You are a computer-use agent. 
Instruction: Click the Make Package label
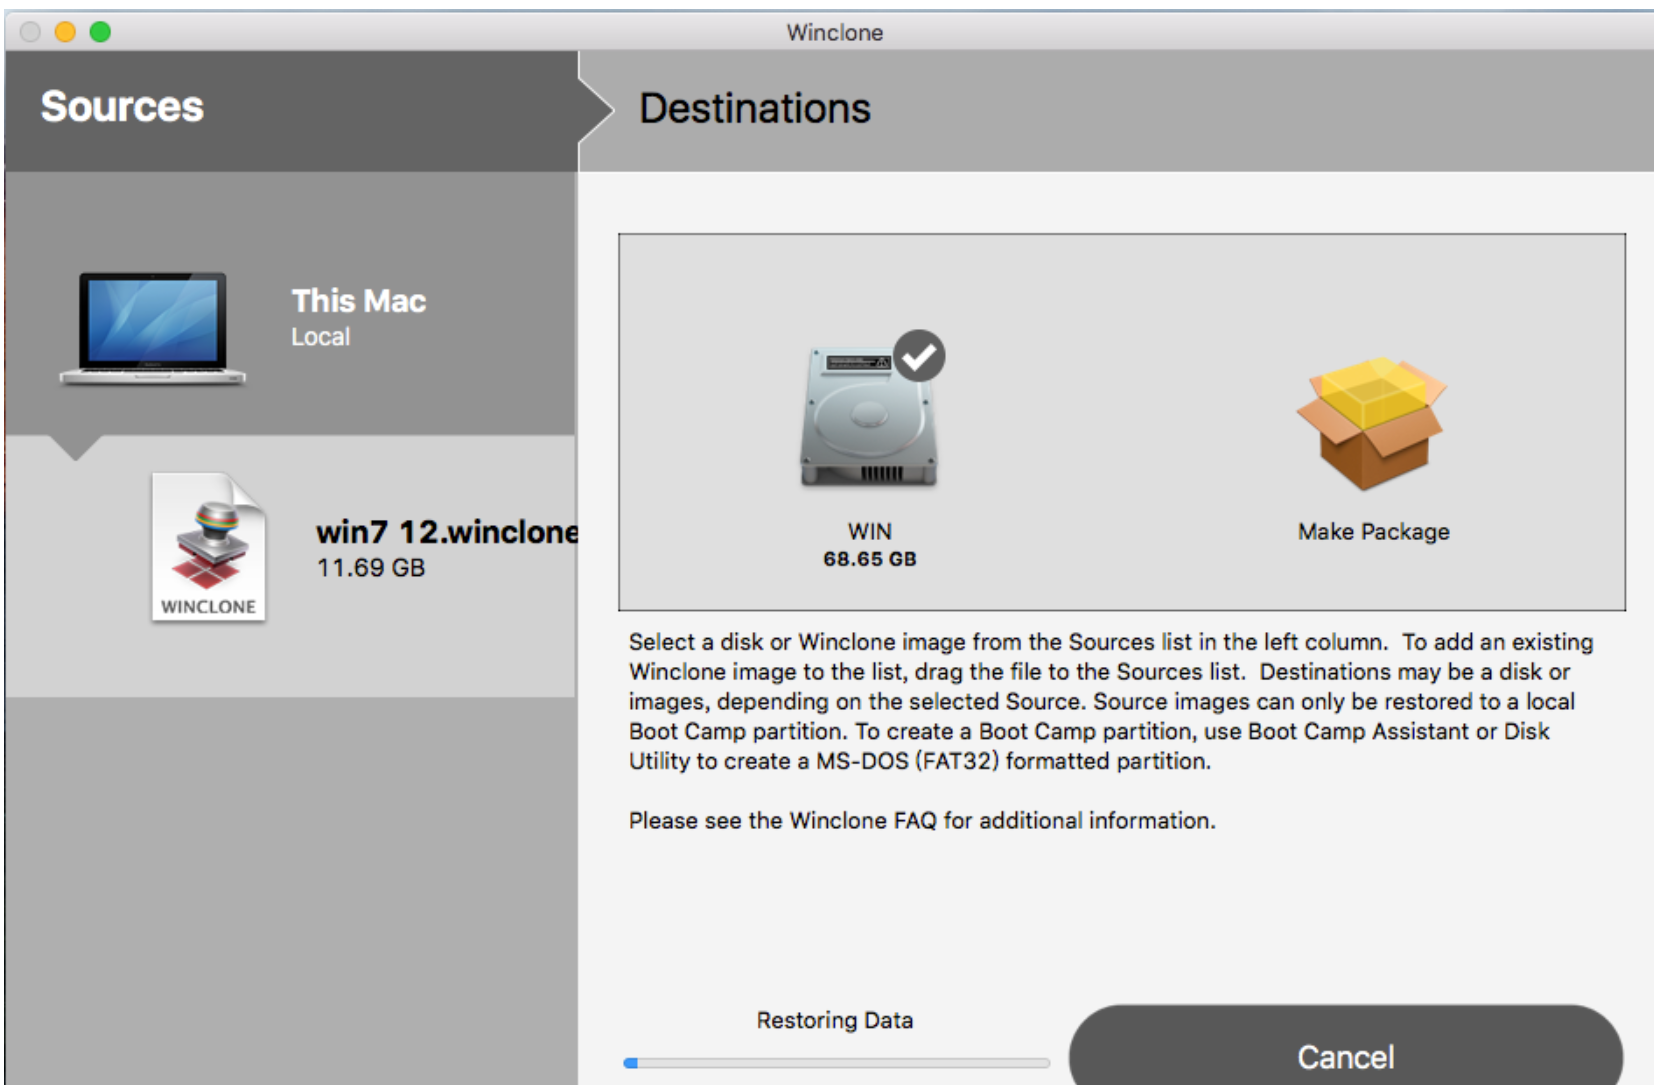click(x=1373, y=532)
